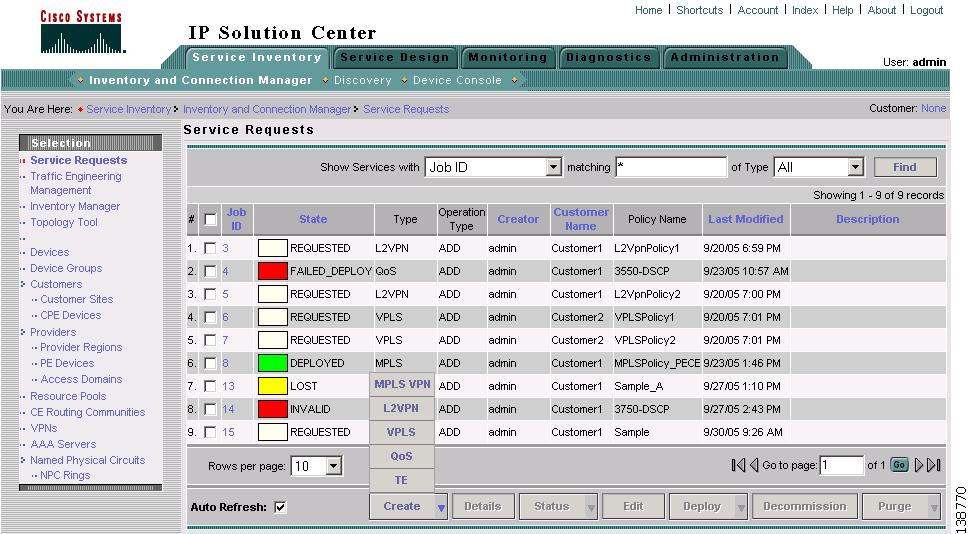The width and height of the screenshot is (968, 534).
Task: Open the Discovery submenu item
Action: pos(362,80)
